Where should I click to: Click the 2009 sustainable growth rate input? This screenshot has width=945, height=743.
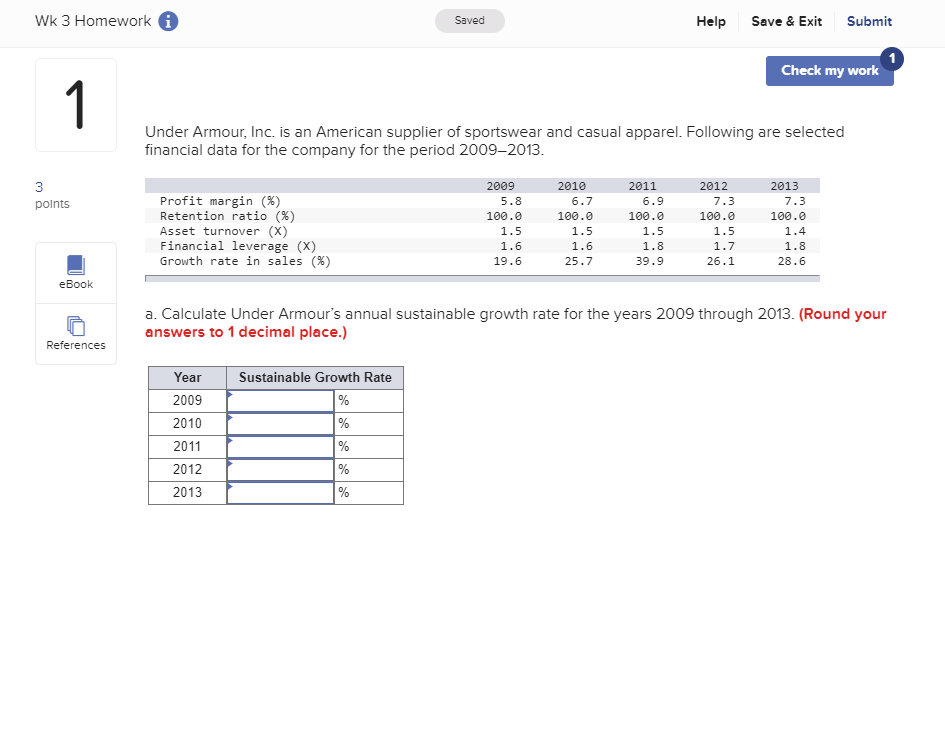coord(280,400)
